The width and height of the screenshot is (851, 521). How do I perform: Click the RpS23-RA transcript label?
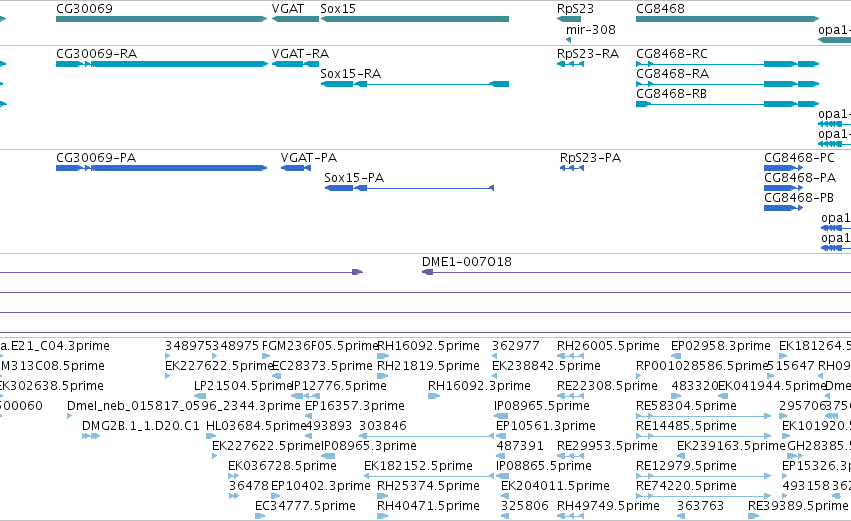pyautogui.click(x=588, y=54)
